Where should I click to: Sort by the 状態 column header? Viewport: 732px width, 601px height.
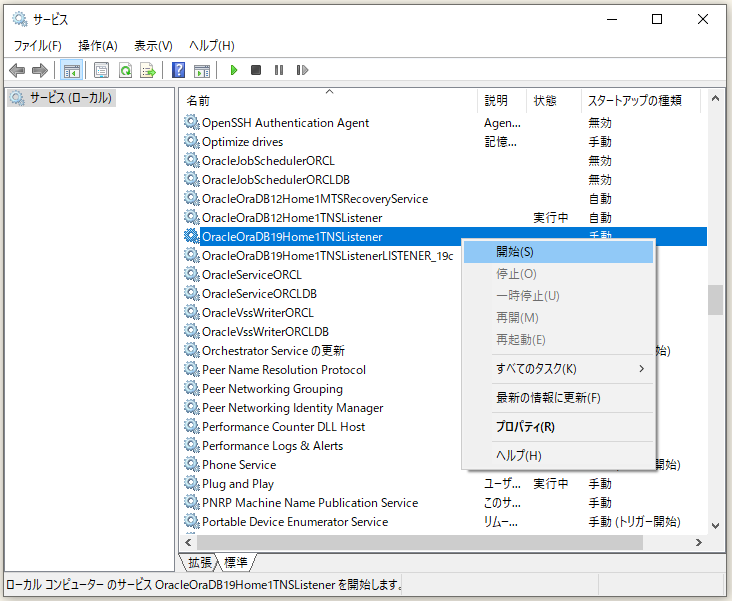click(554, 100)
